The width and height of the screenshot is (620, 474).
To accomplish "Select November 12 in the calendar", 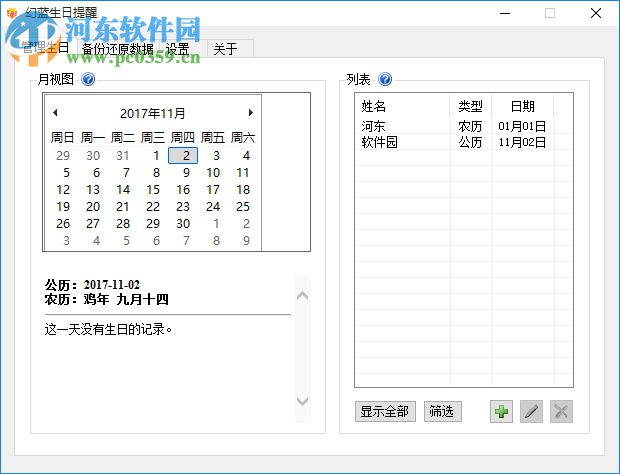I will click(63, 189).
